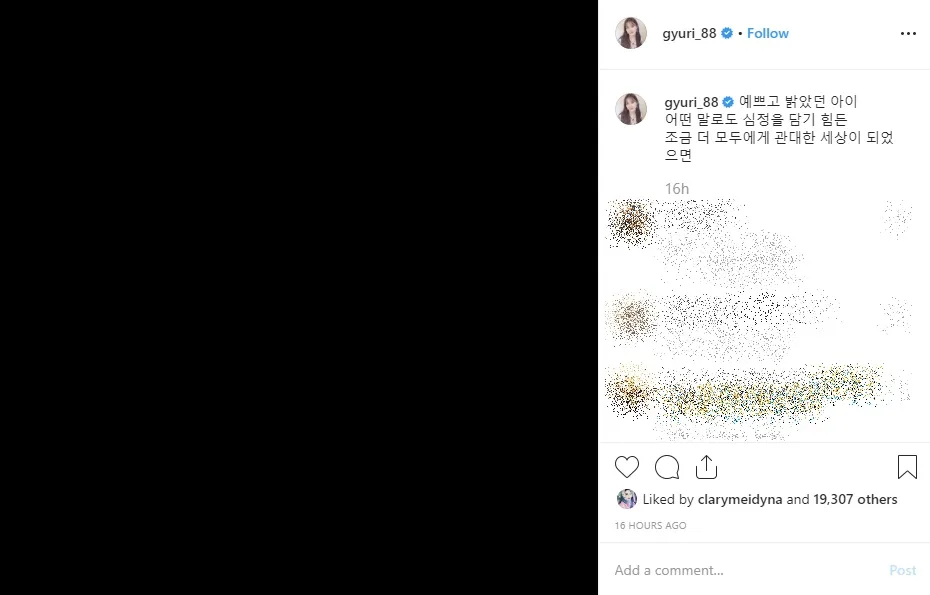The image size is (930, 595).
Task: Like the post with the heart icon
Action: pyautogui.click(x=626, y=467)
